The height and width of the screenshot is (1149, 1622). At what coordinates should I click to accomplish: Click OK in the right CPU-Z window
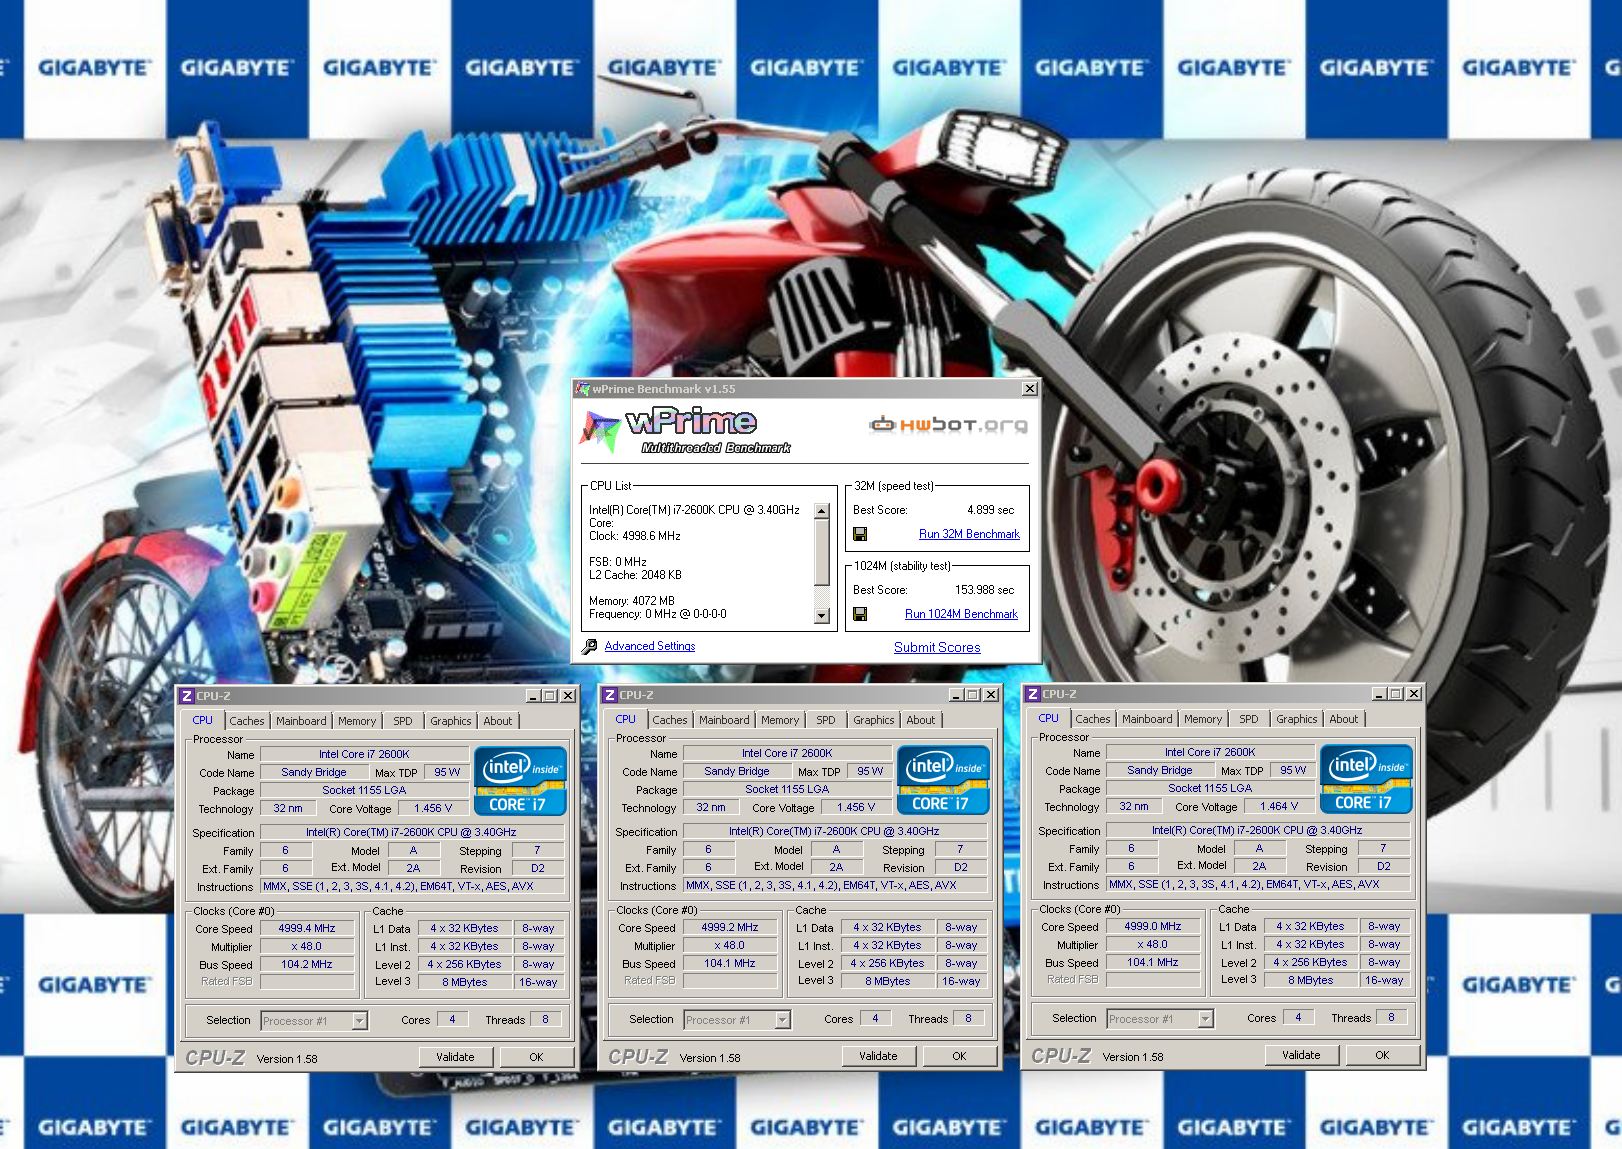[1382, 1055]
